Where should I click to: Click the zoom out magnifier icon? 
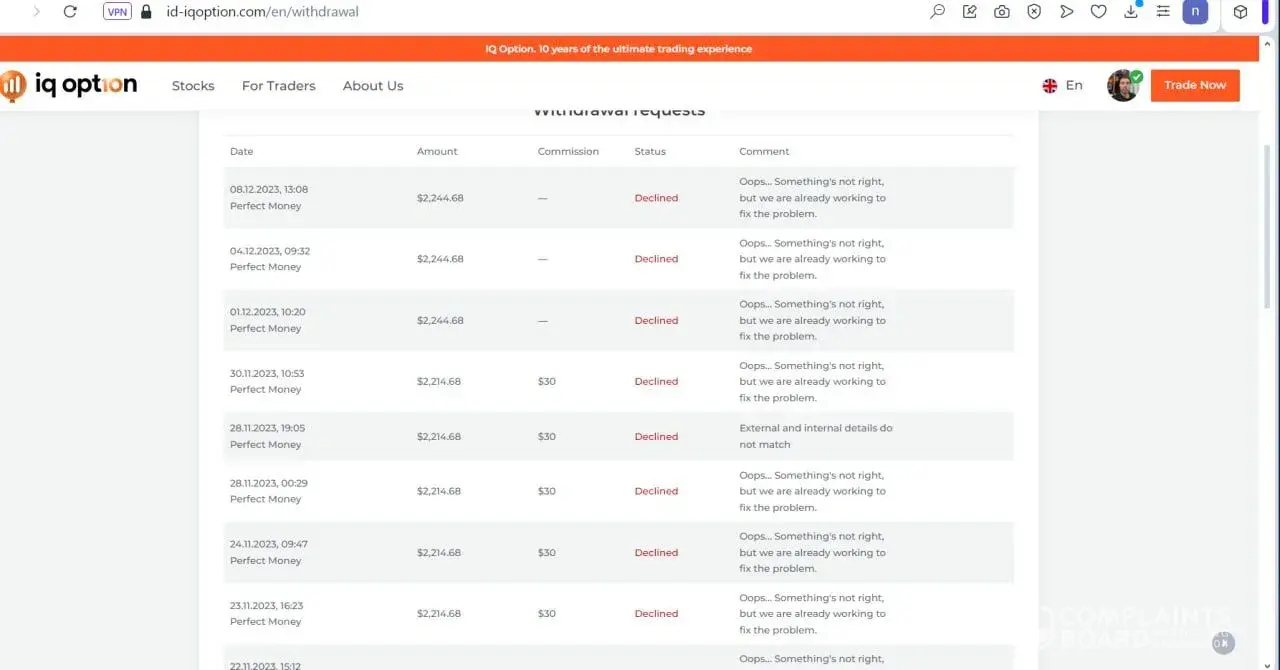pyautogui.click(x=937, y=12)
